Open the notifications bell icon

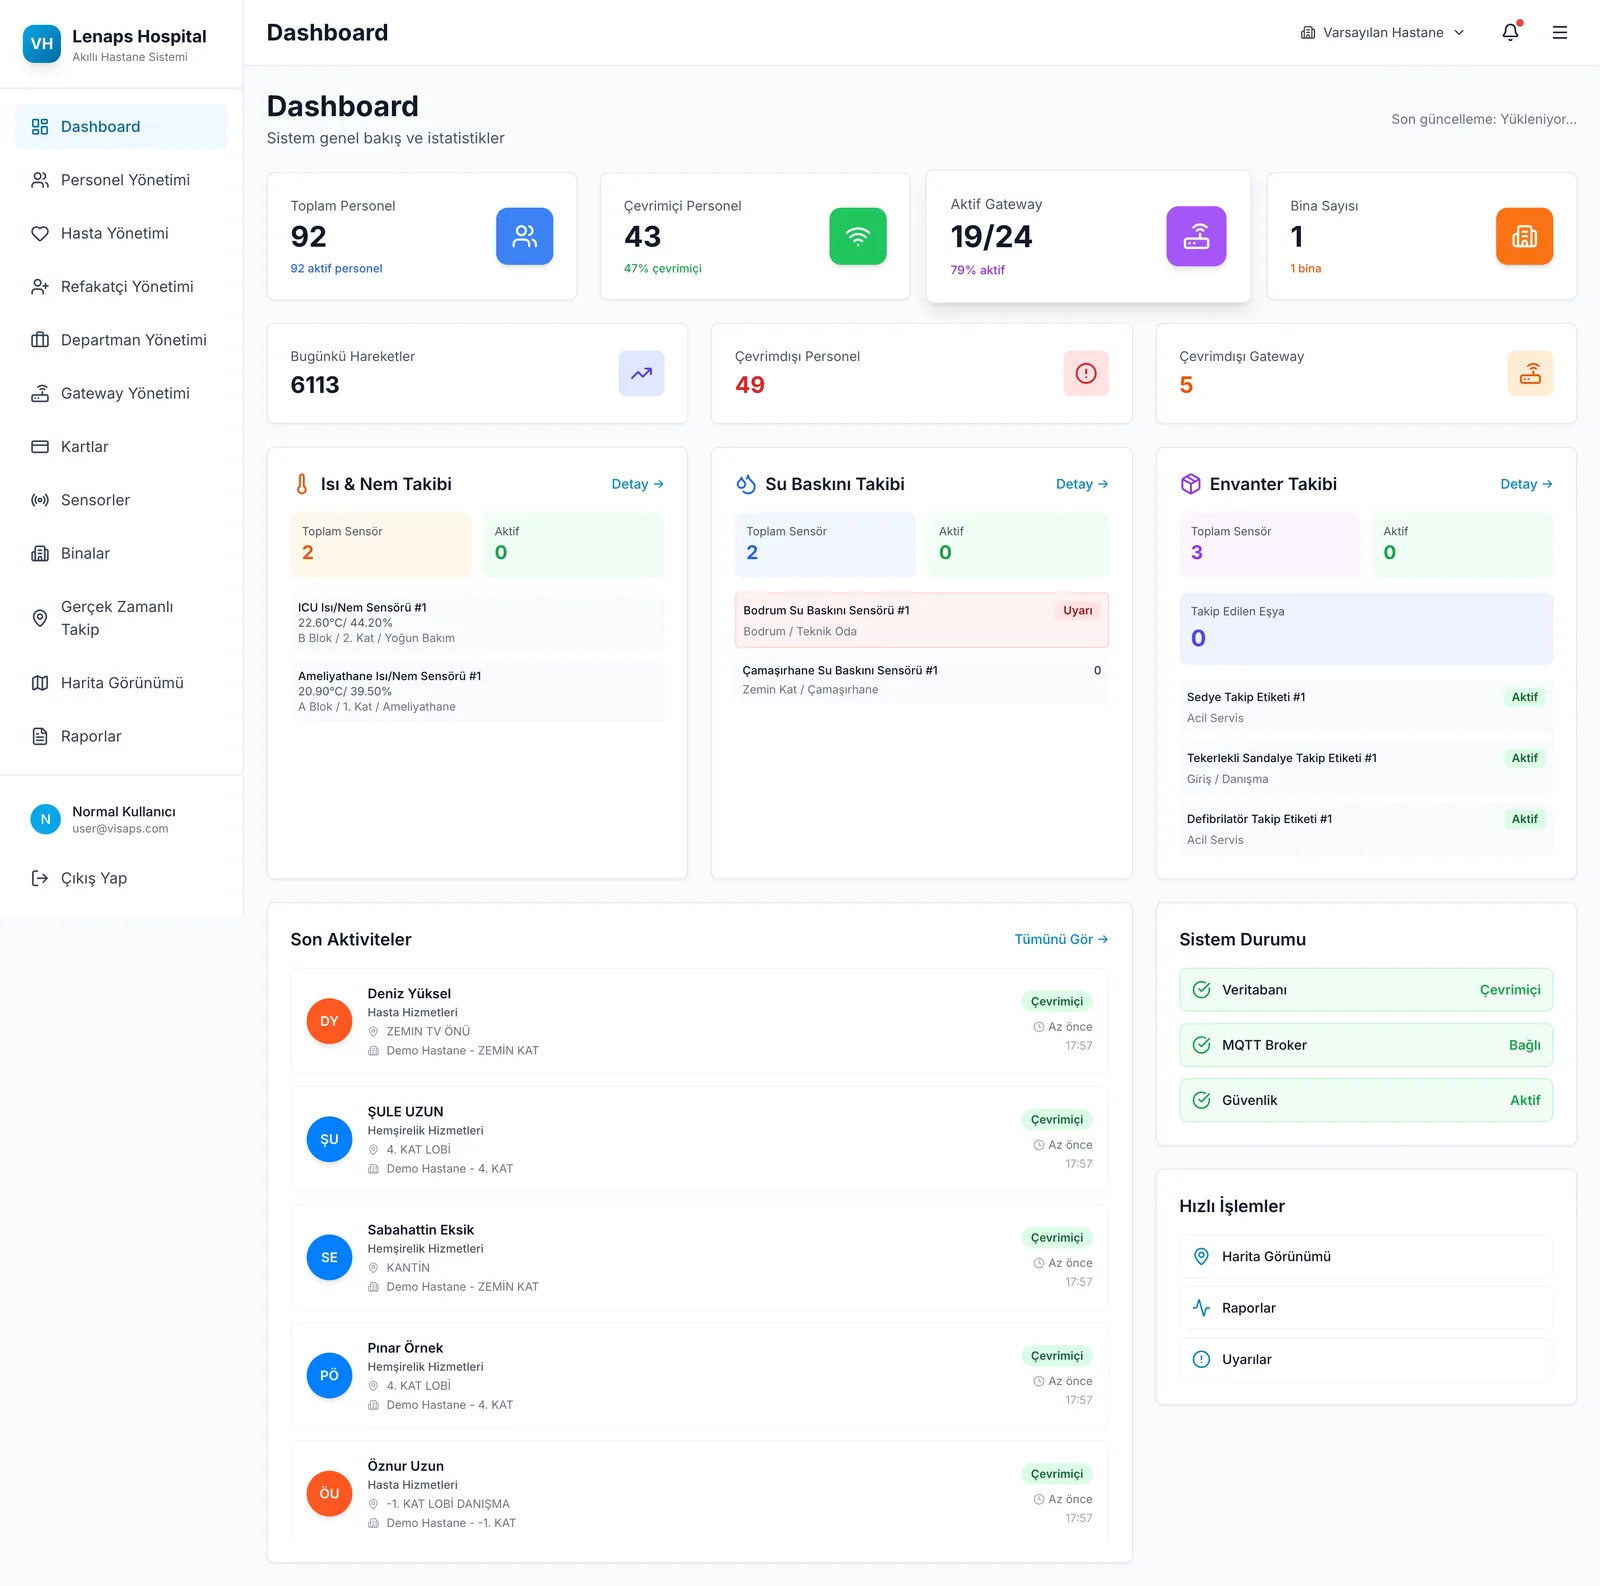point(1510,32)
